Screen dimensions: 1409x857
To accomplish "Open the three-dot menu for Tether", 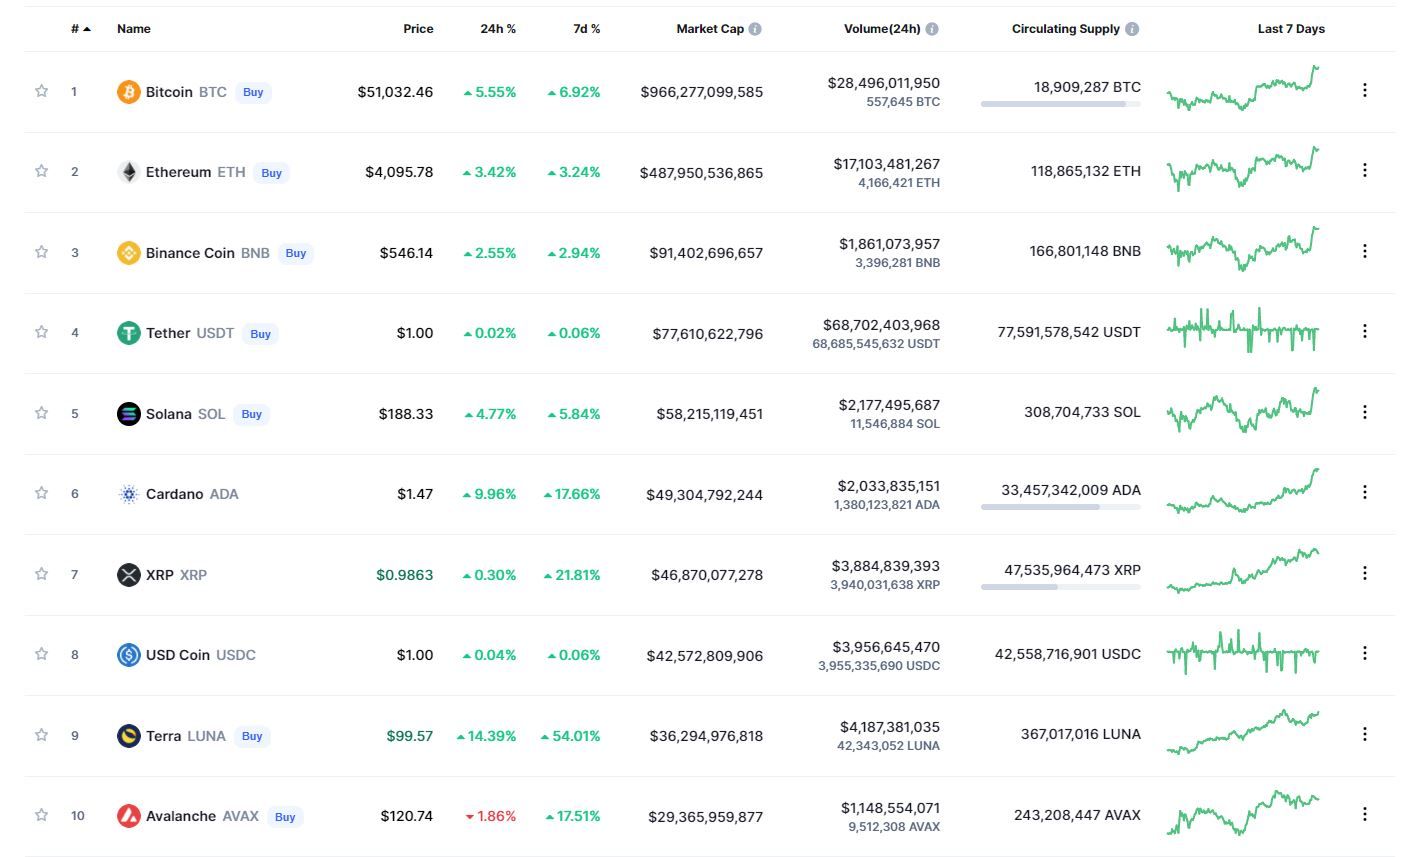I will [1365, 331].
